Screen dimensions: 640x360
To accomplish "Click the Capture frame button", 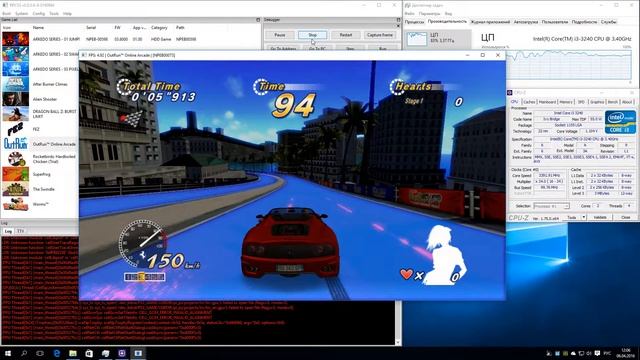I will point(379,35).
